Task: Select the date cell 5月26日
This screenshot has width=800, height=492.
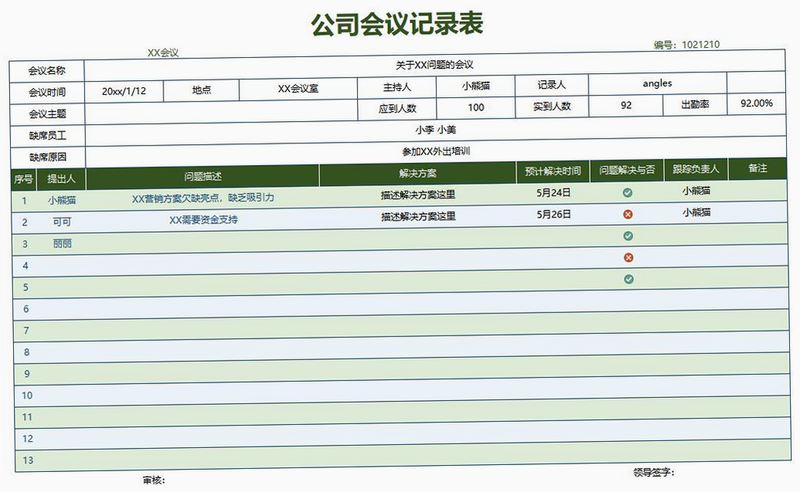Action: [x=554, y=214]
